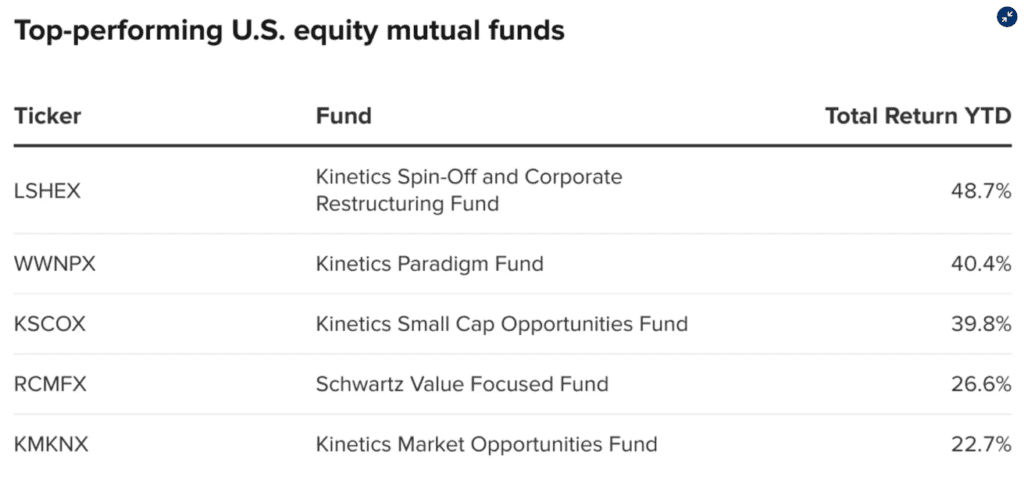The width and height of the screenshot is (1024, 481).
Task: Click the 39.8% return value
Action: tap(981, 324)
